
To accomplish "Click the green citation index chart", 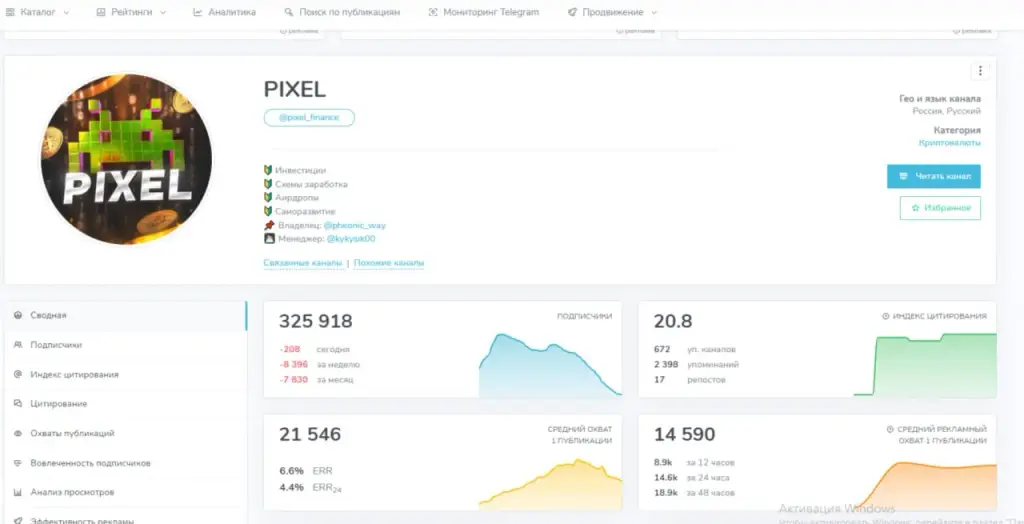I will pos(925,365).
